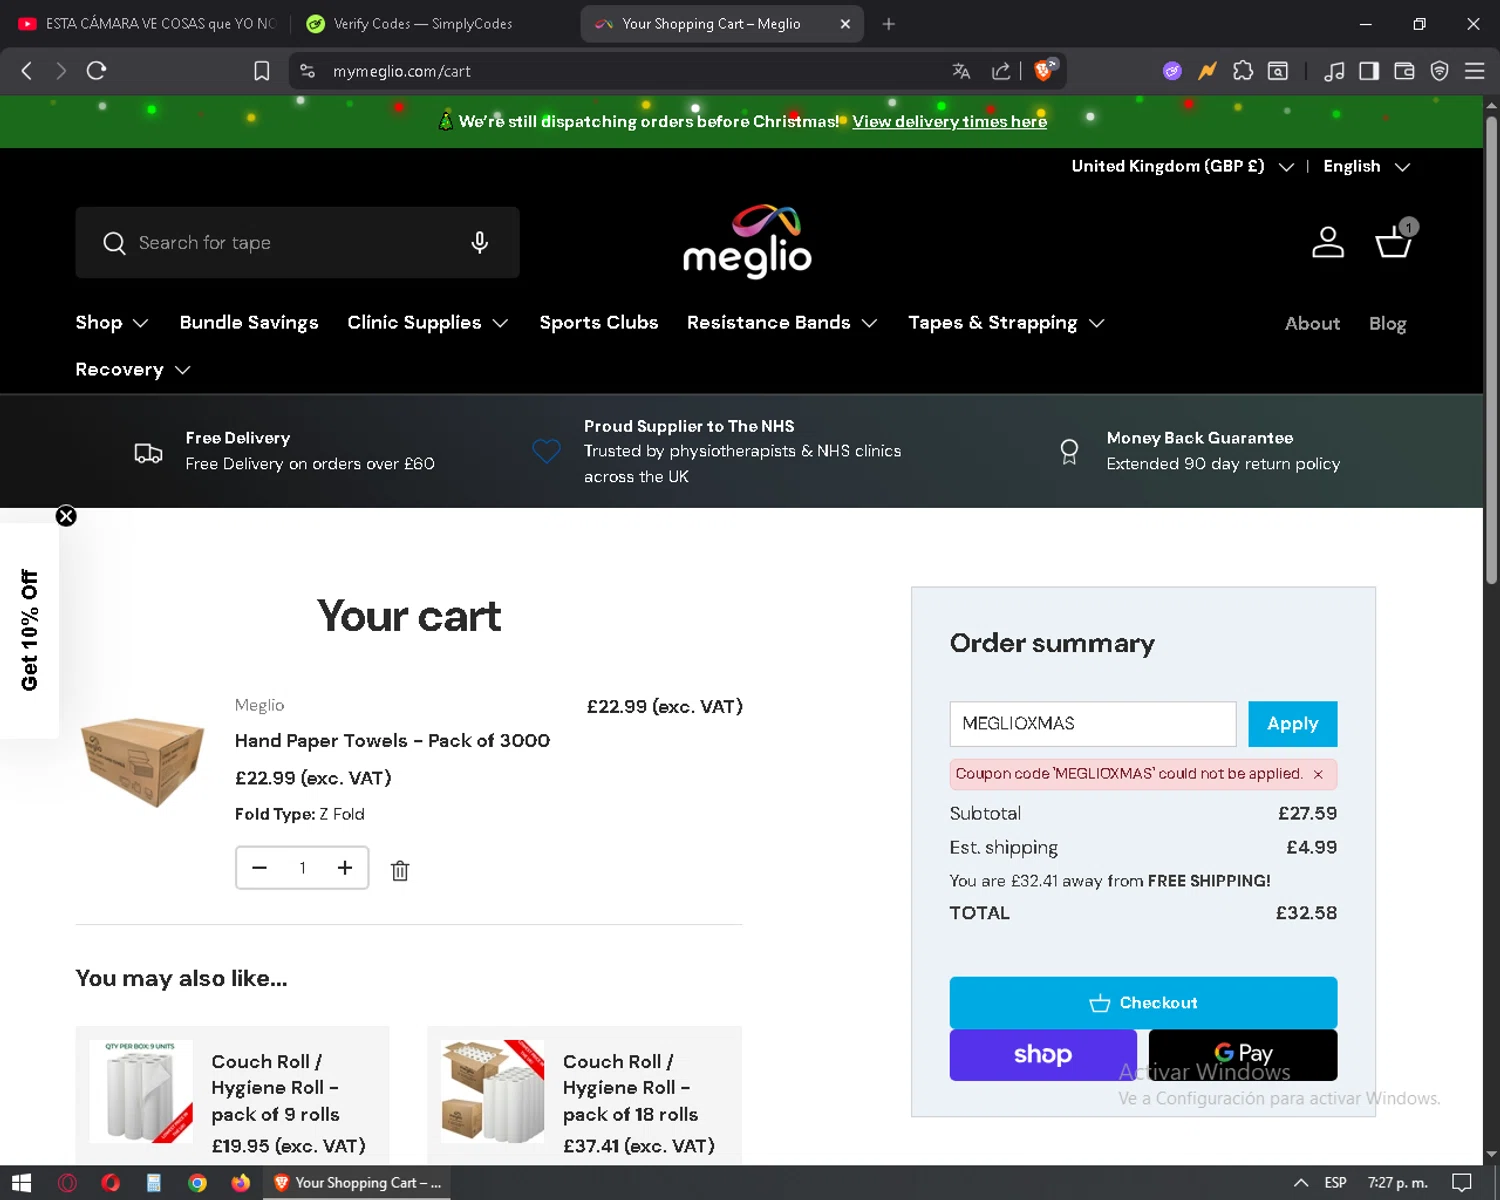The height and width of the screenshot is (1200, 1500).
Task: Switch to the ESTA CÁMARA VE COSAS tab
Action: pyautogui.click(x=150, y=24)
